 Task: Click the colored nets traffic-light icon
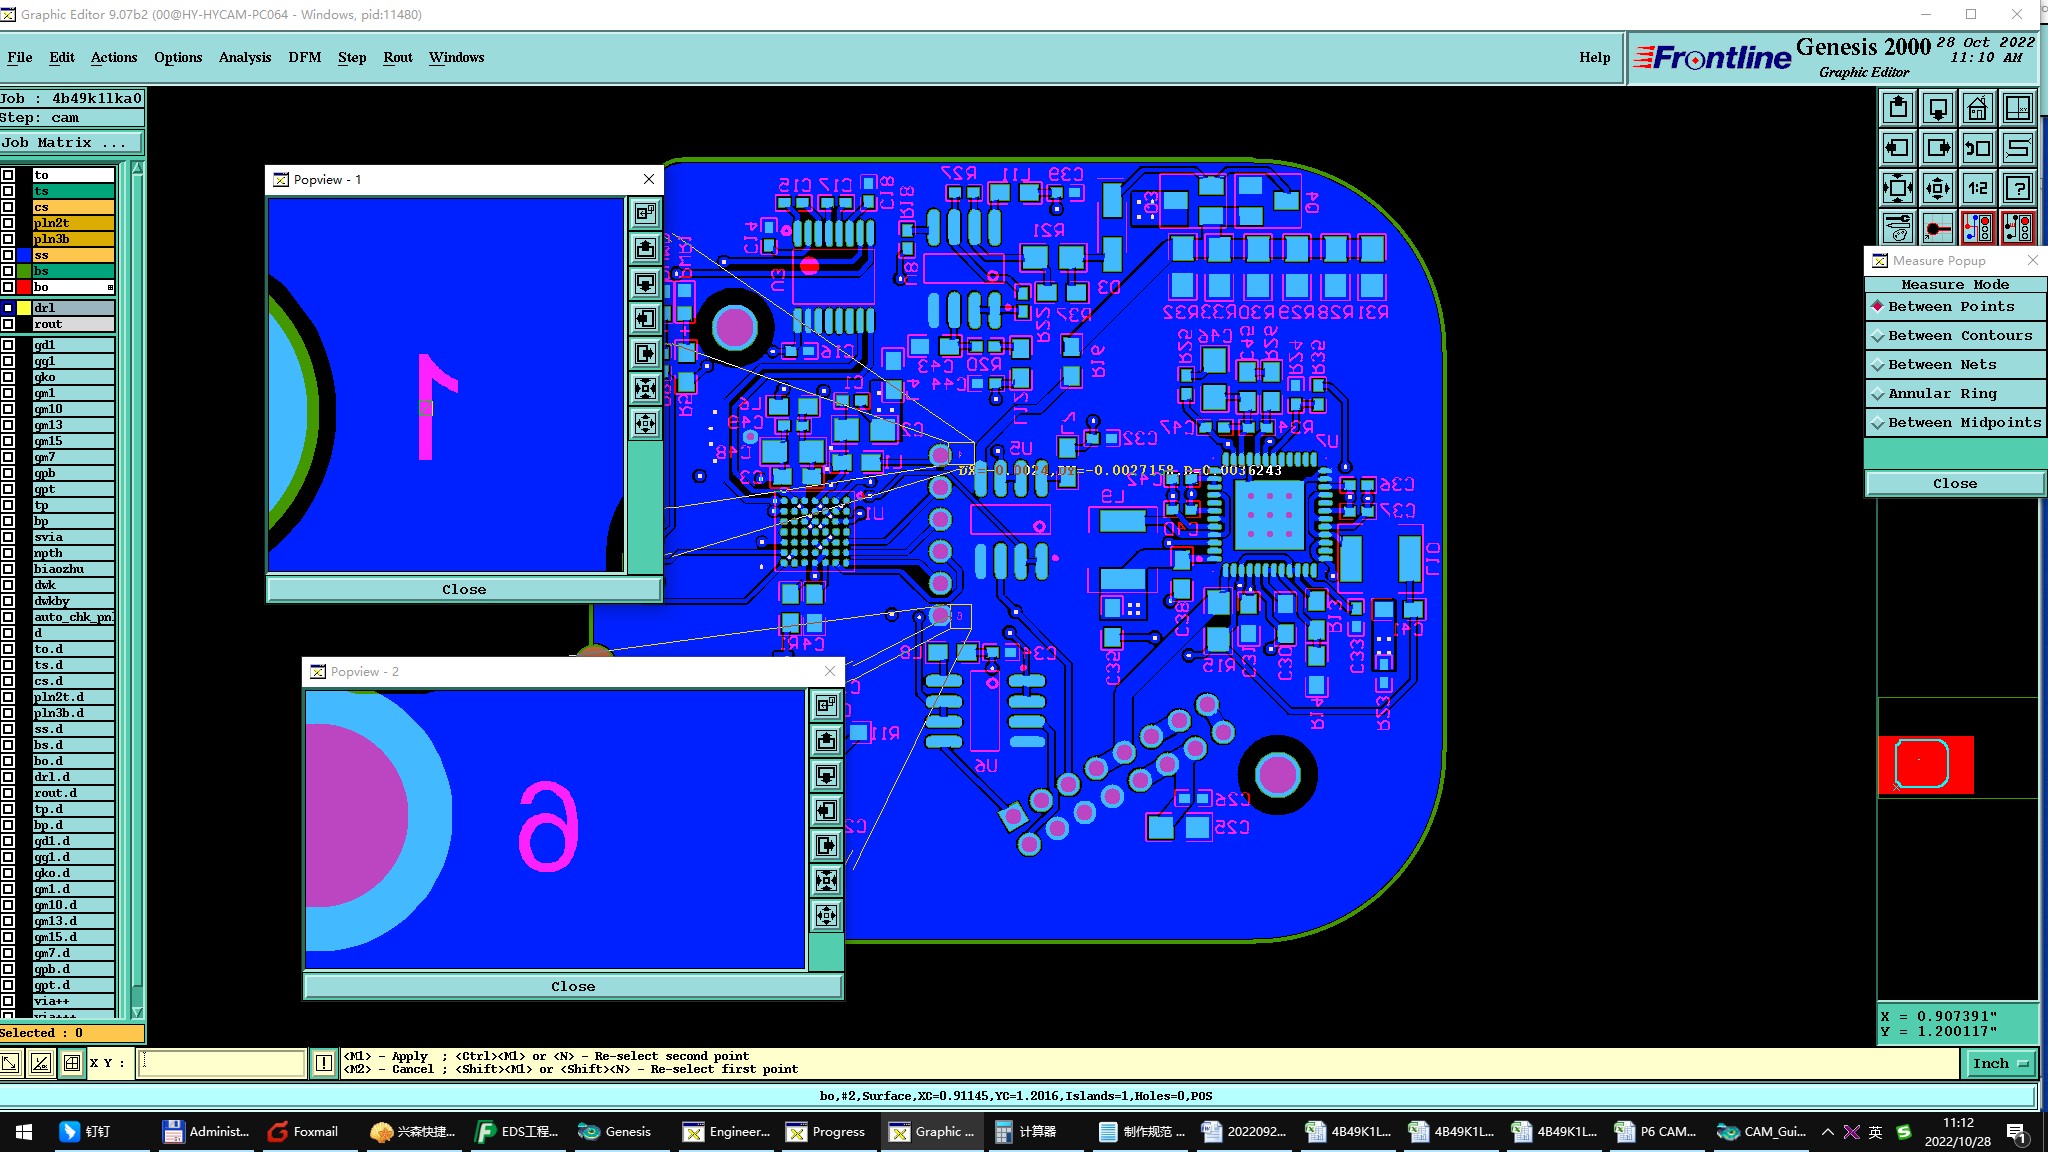pyautogui.click(x=1977, y=228)
